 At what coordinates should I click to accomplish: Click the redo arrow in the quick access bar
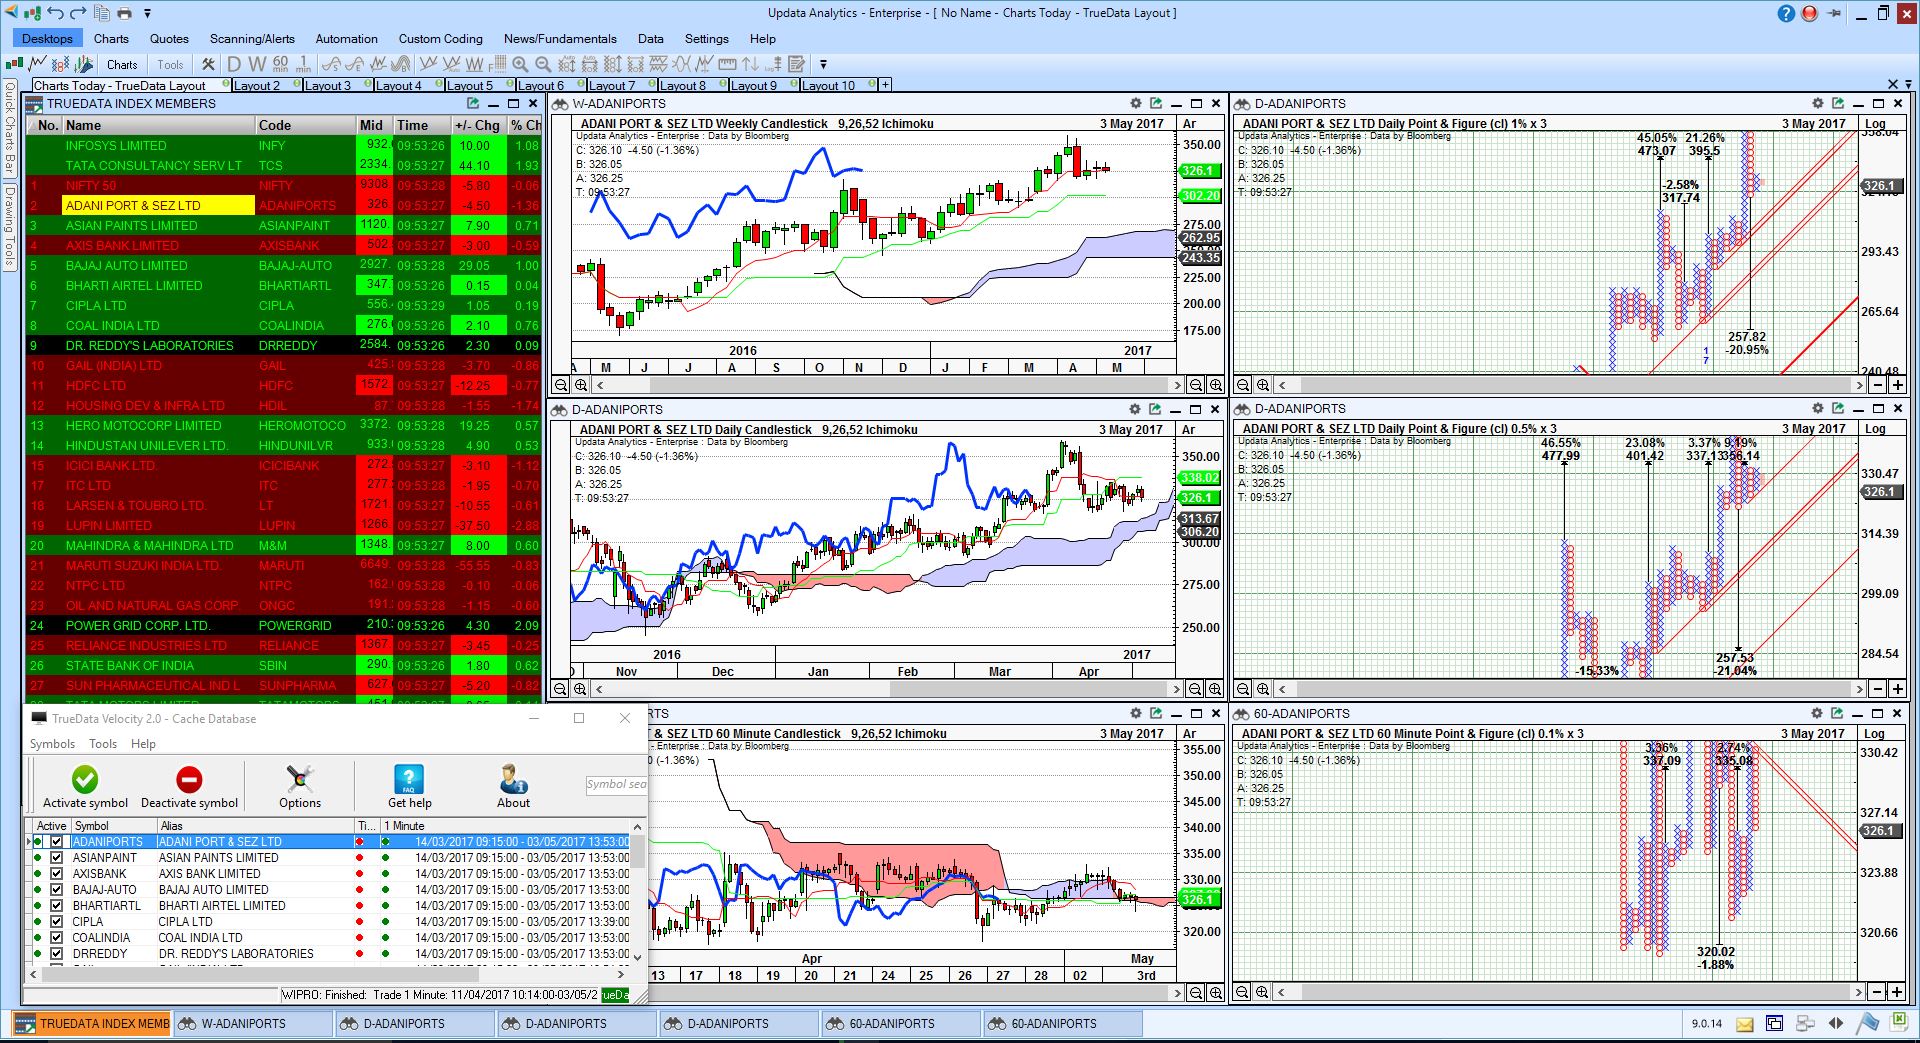click(79, 13)
